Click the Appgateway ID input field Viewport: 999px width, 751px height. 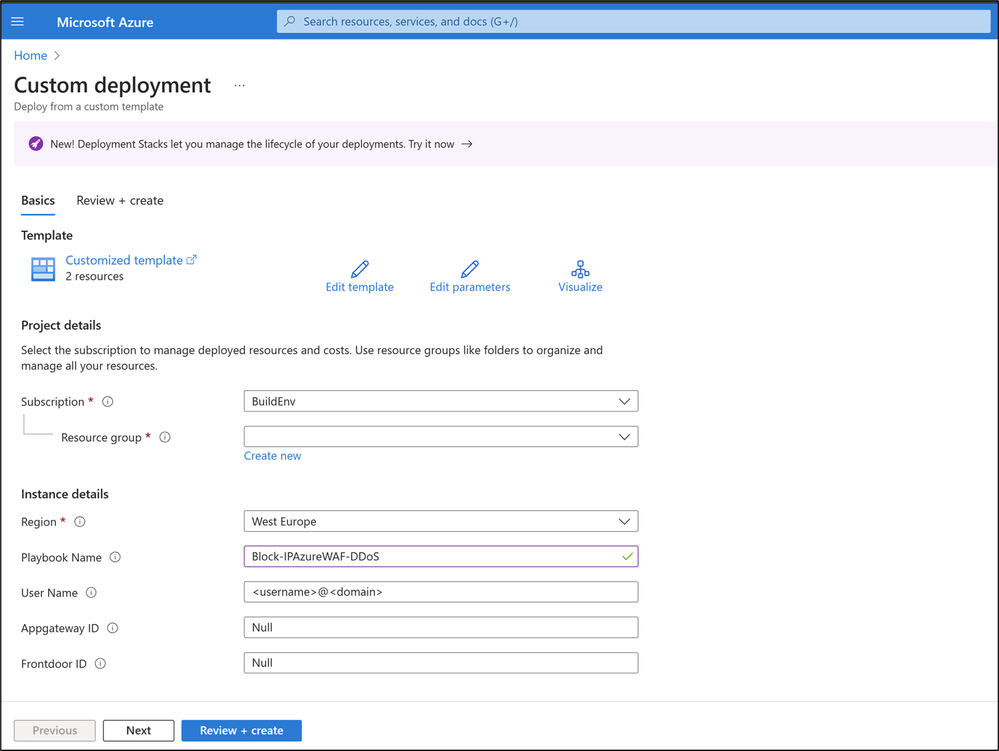tap(441, 627)
